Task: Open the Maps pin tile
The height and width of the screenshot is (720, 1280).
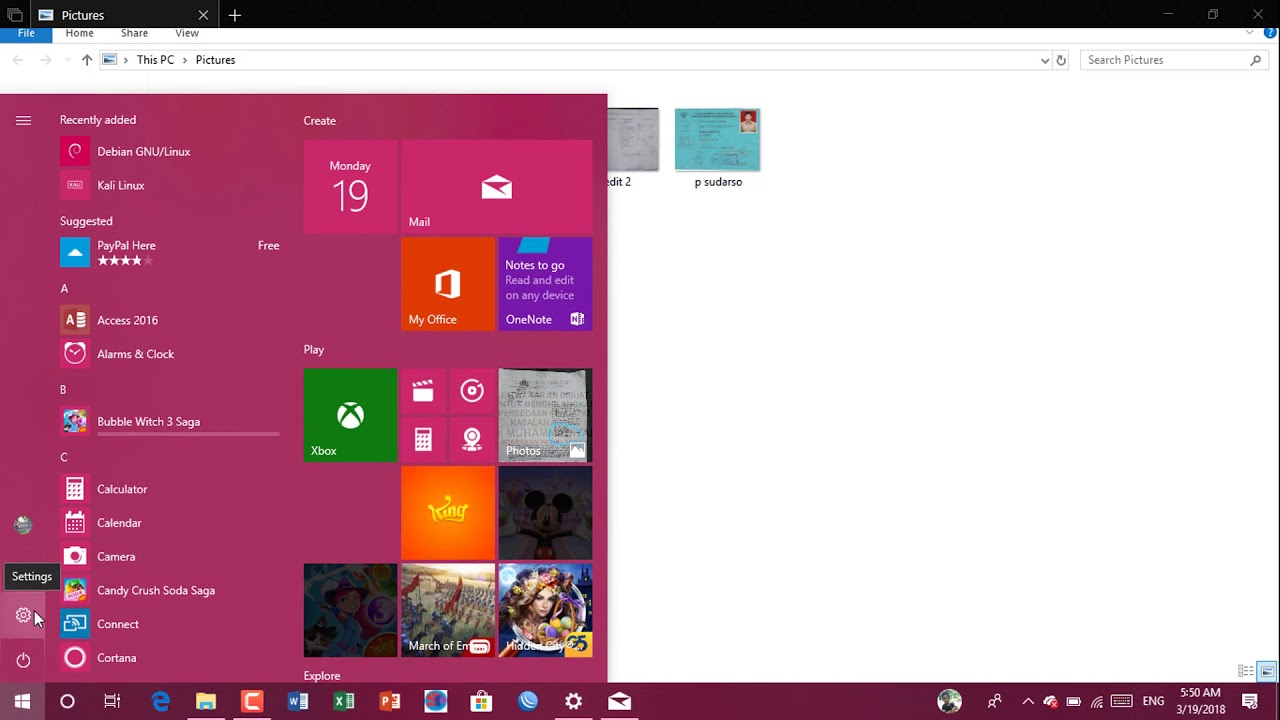Action: point(472,439)
